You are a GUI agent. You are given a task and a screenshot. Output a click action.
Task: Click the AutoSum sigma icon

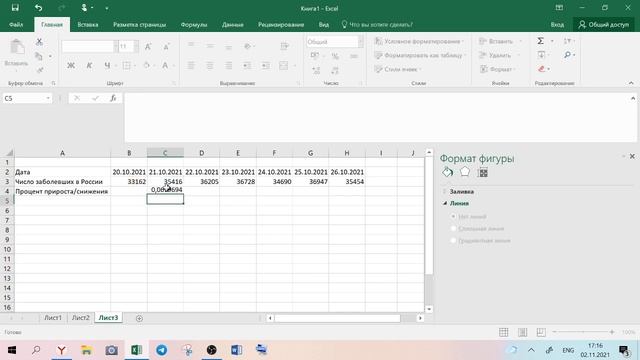540,41
